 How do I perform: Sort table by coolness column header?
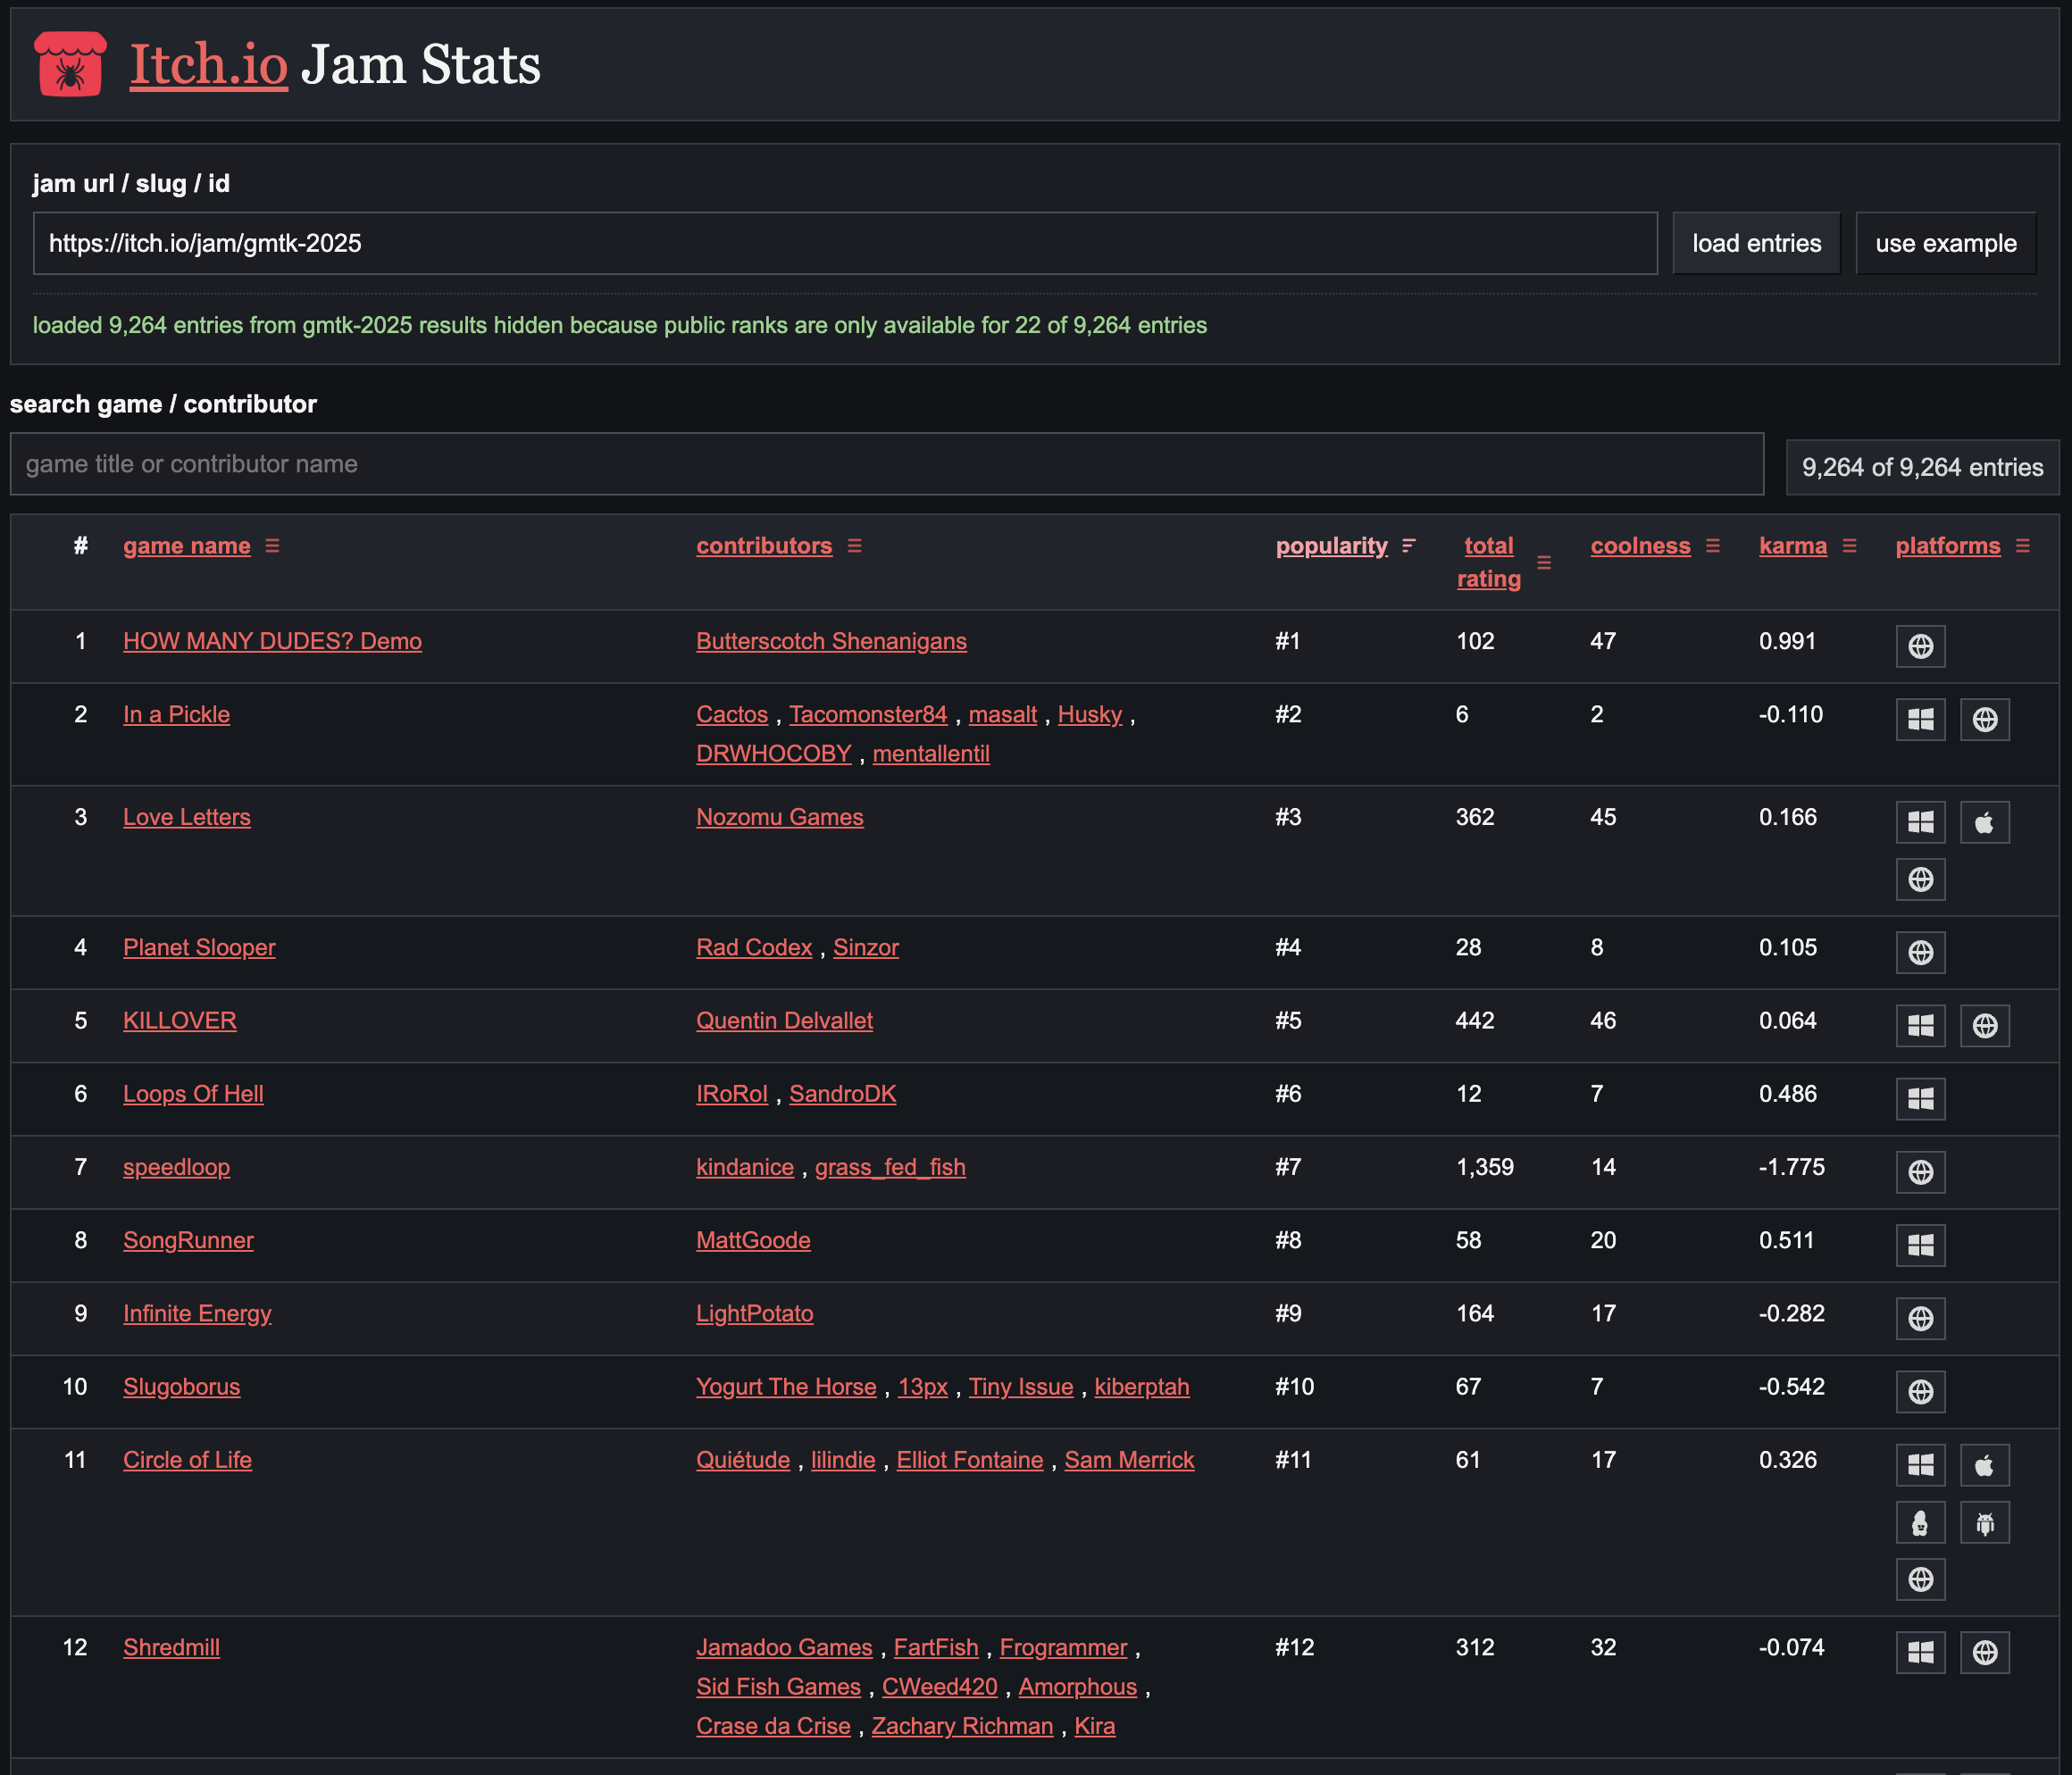pos(1640,546)
